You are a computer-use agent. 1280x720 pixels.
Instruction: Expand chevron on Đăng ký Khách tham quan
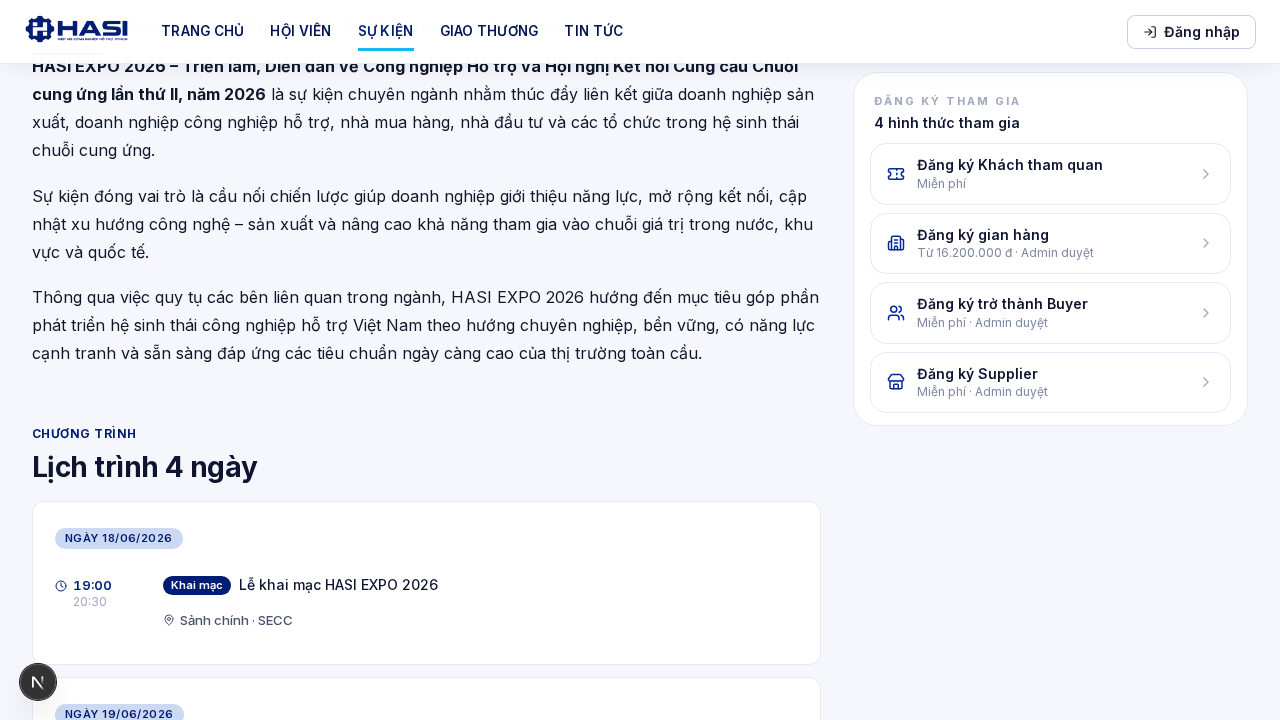pyautogui.click(x=1205, y=174)
